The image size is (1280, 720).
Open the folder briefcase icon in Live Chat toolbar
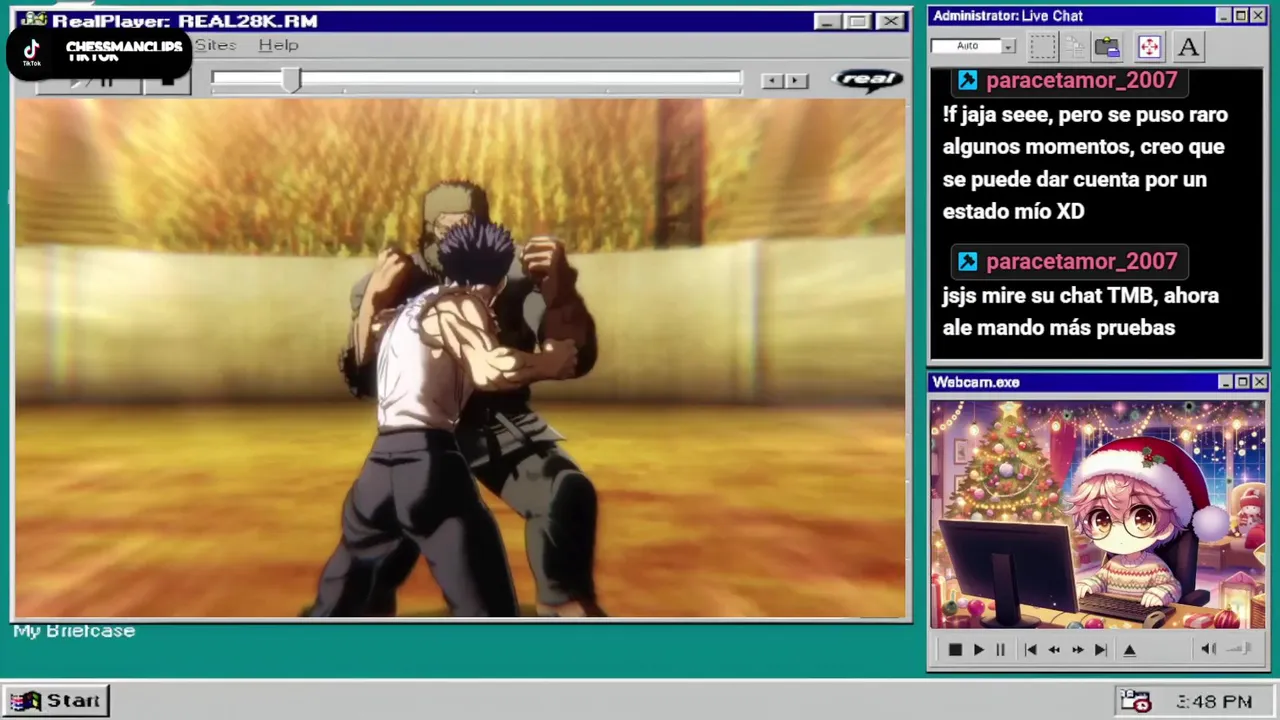[1107, 46]
